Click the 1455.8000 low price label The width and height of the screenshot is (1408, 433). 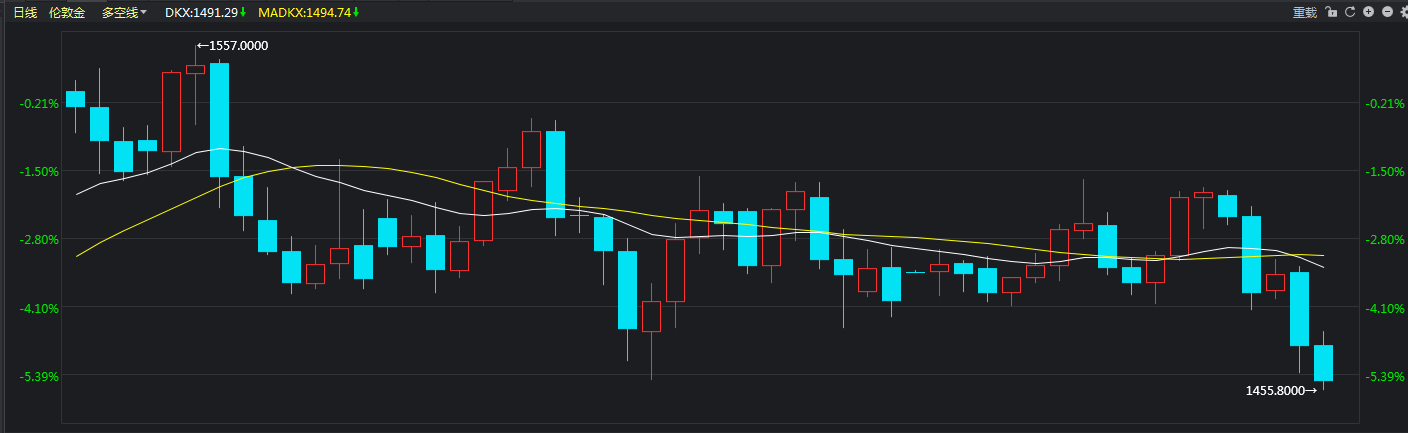1281,391
